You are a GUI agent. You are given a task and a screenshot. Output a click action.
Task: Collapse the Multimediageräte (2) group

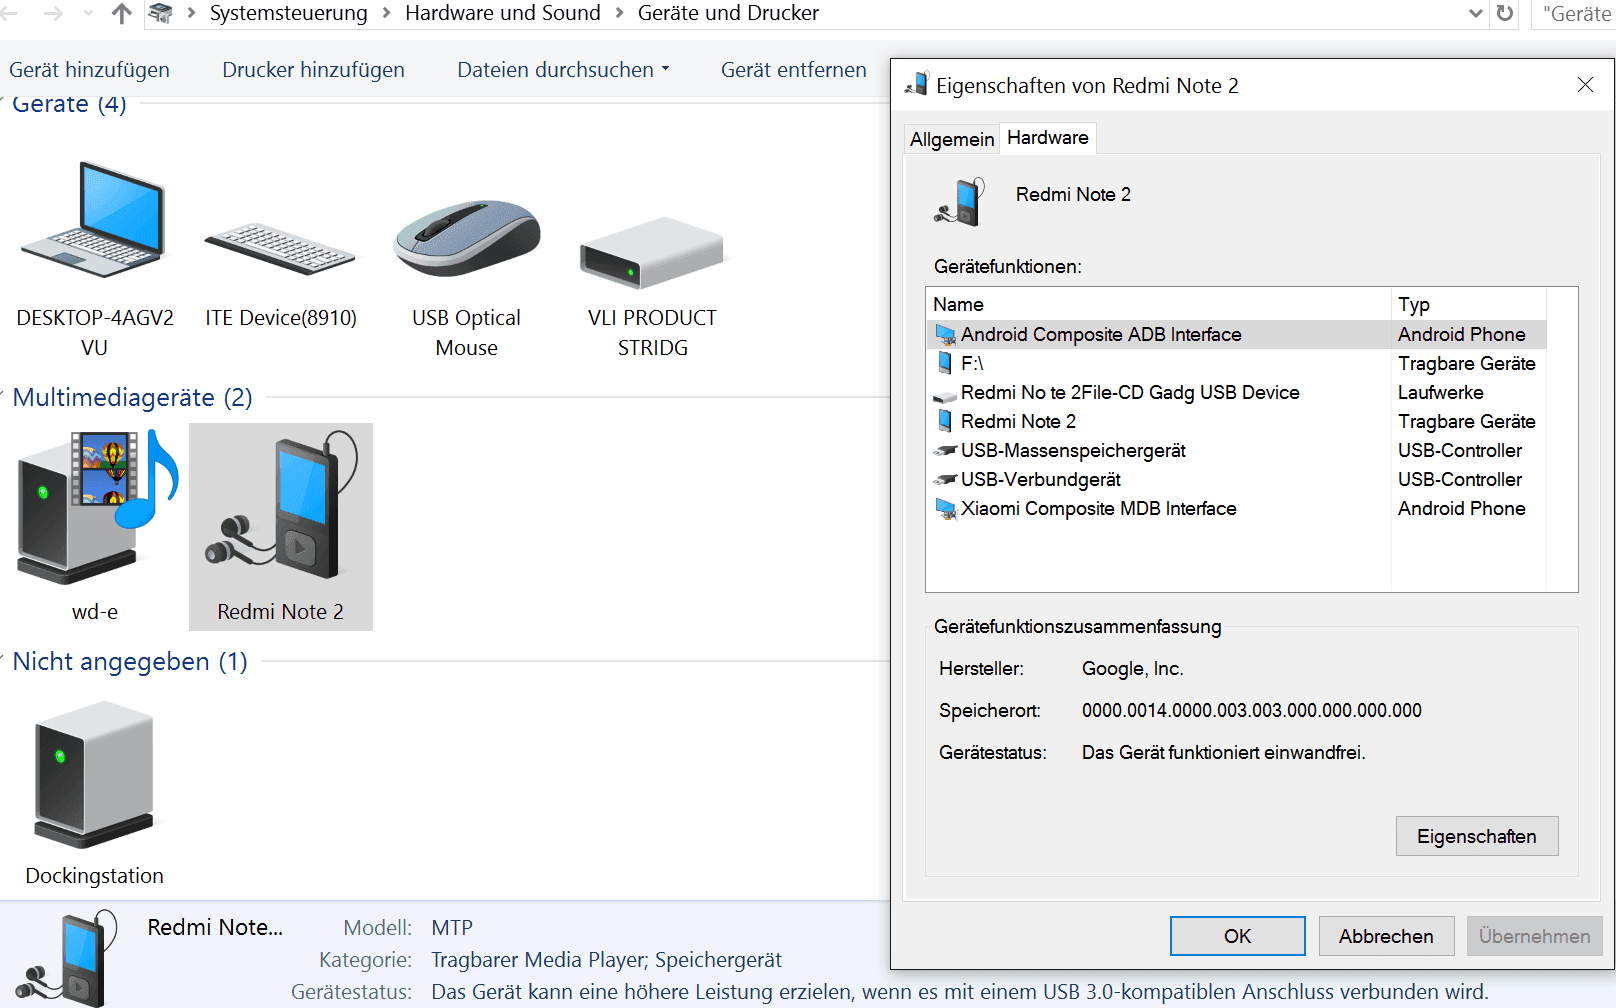click(x=3, y=397)
